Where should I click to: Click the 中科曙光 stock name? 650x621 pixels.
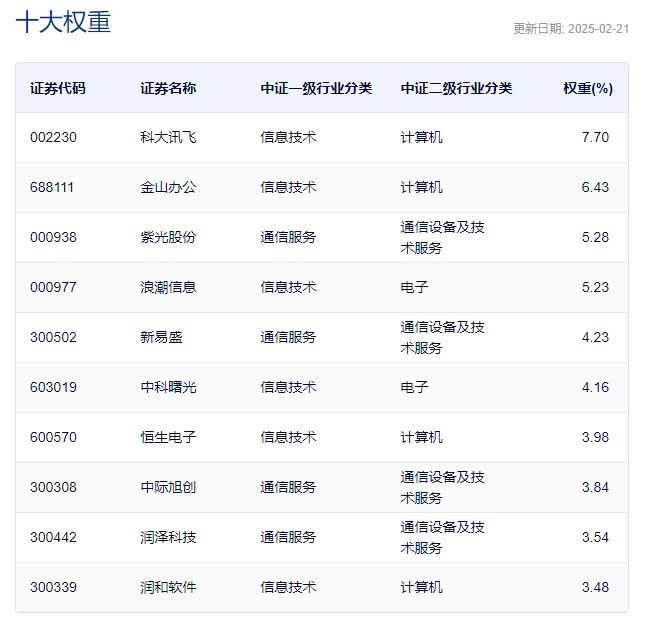point(168,387)
